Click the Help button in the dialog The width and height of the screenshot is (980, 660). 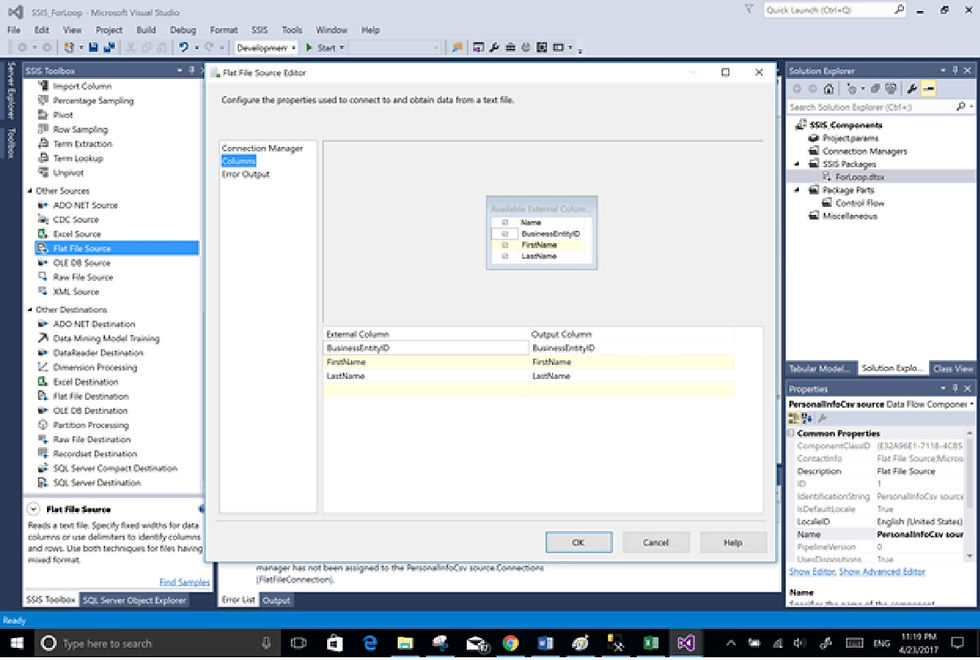pyautogui.click(x=733, y=542)
